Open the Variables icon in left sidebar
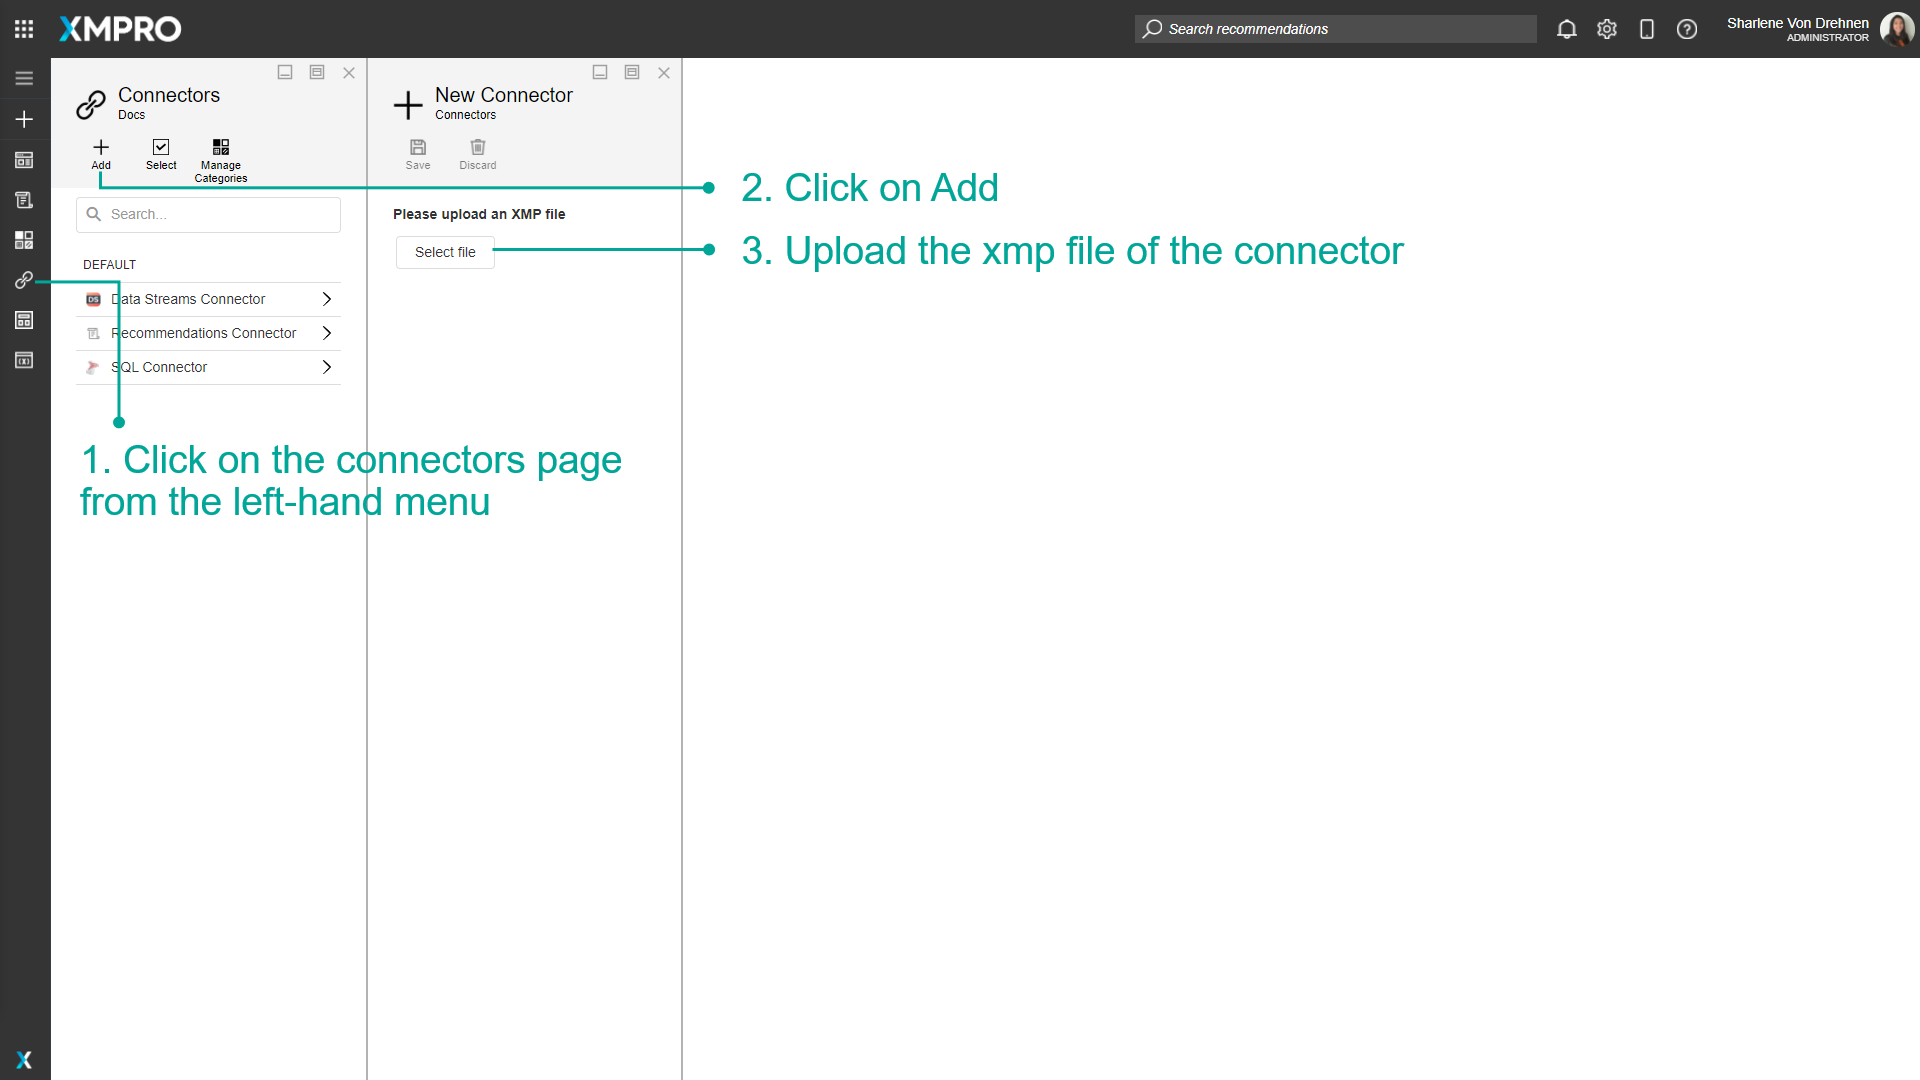 [x=24, y=360]
